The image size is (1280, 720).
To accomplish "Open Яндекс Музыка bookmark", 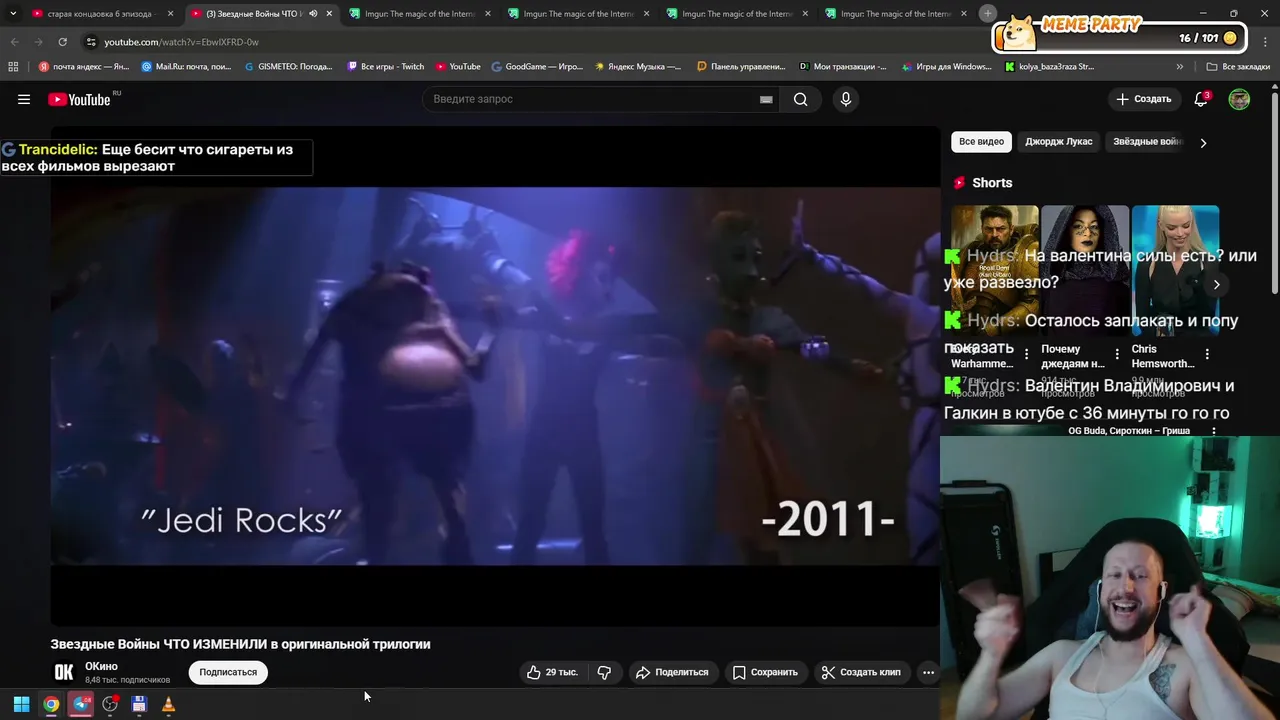I will pos(637,67).
